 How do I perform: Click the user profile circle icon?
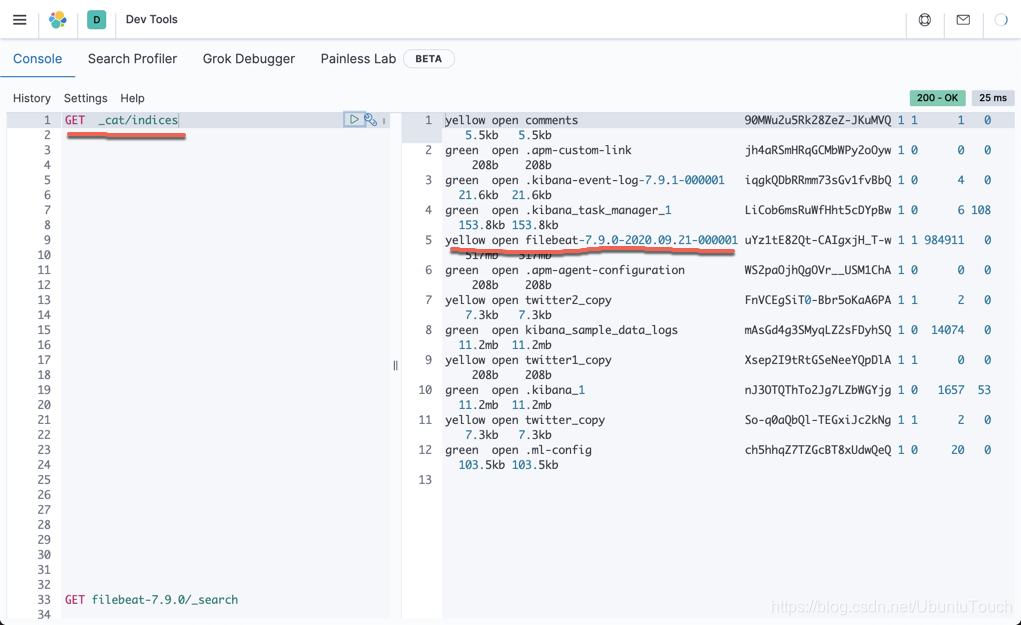tap(1001, 20)
